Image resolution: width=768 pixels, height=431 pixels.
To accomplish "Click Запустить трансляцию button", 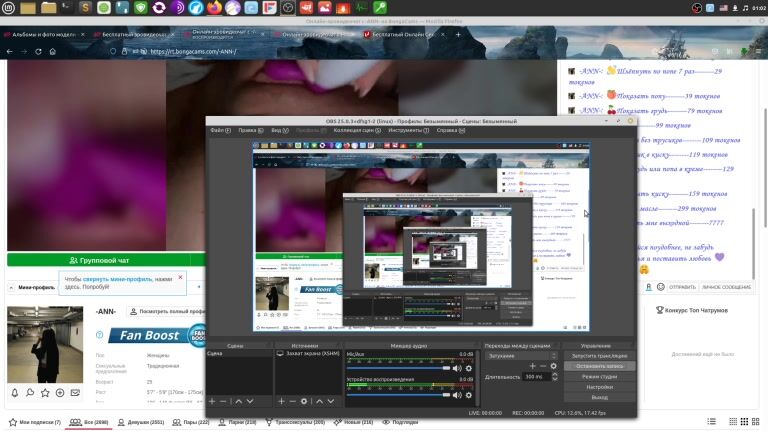I will coord(599,355).
